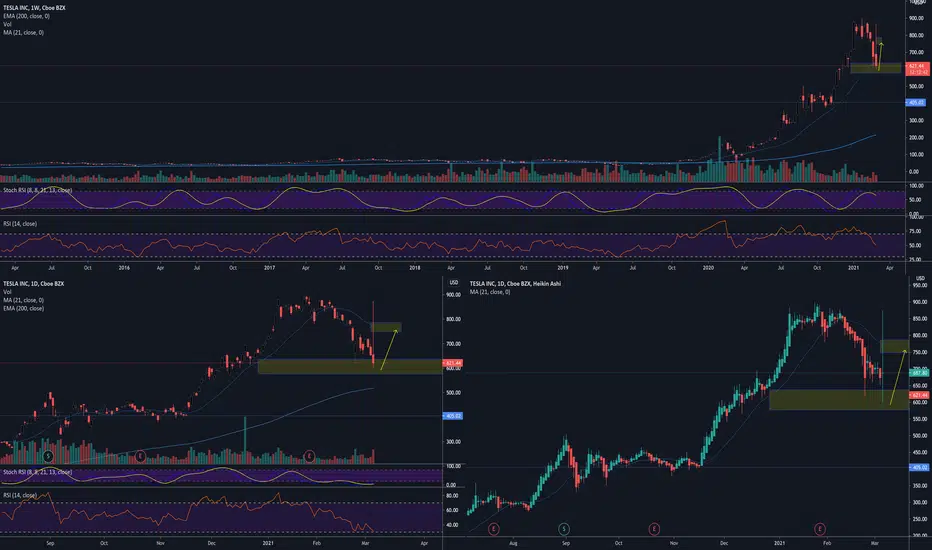Select the 'RSI (14, close)' legend in the bottom-left daily chart
This screenshot has width=932, height=550.
click(x=20, y=495)
